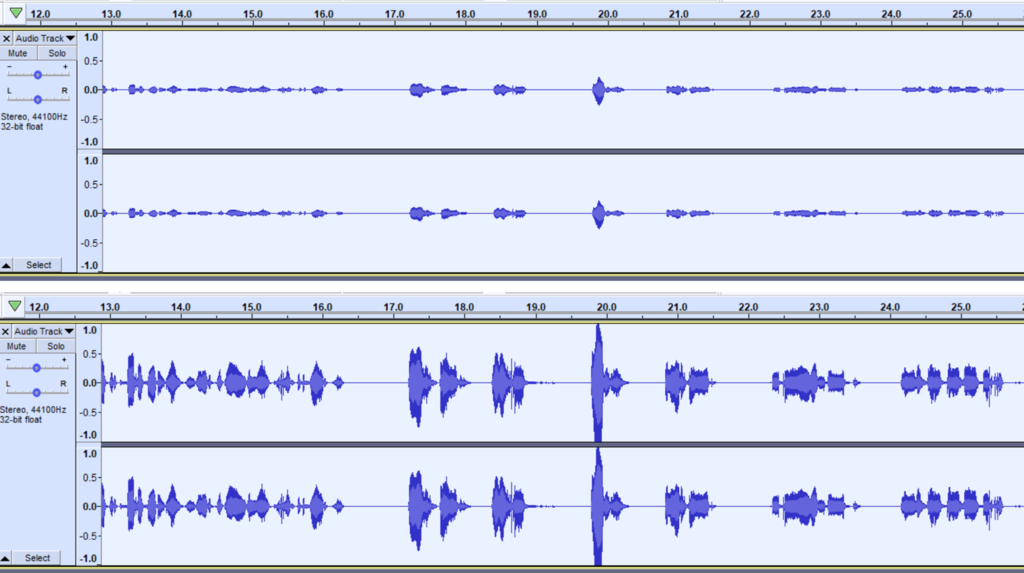Click the gain plus sign on the upper track

pyautogui.click(x=65, y=67)
